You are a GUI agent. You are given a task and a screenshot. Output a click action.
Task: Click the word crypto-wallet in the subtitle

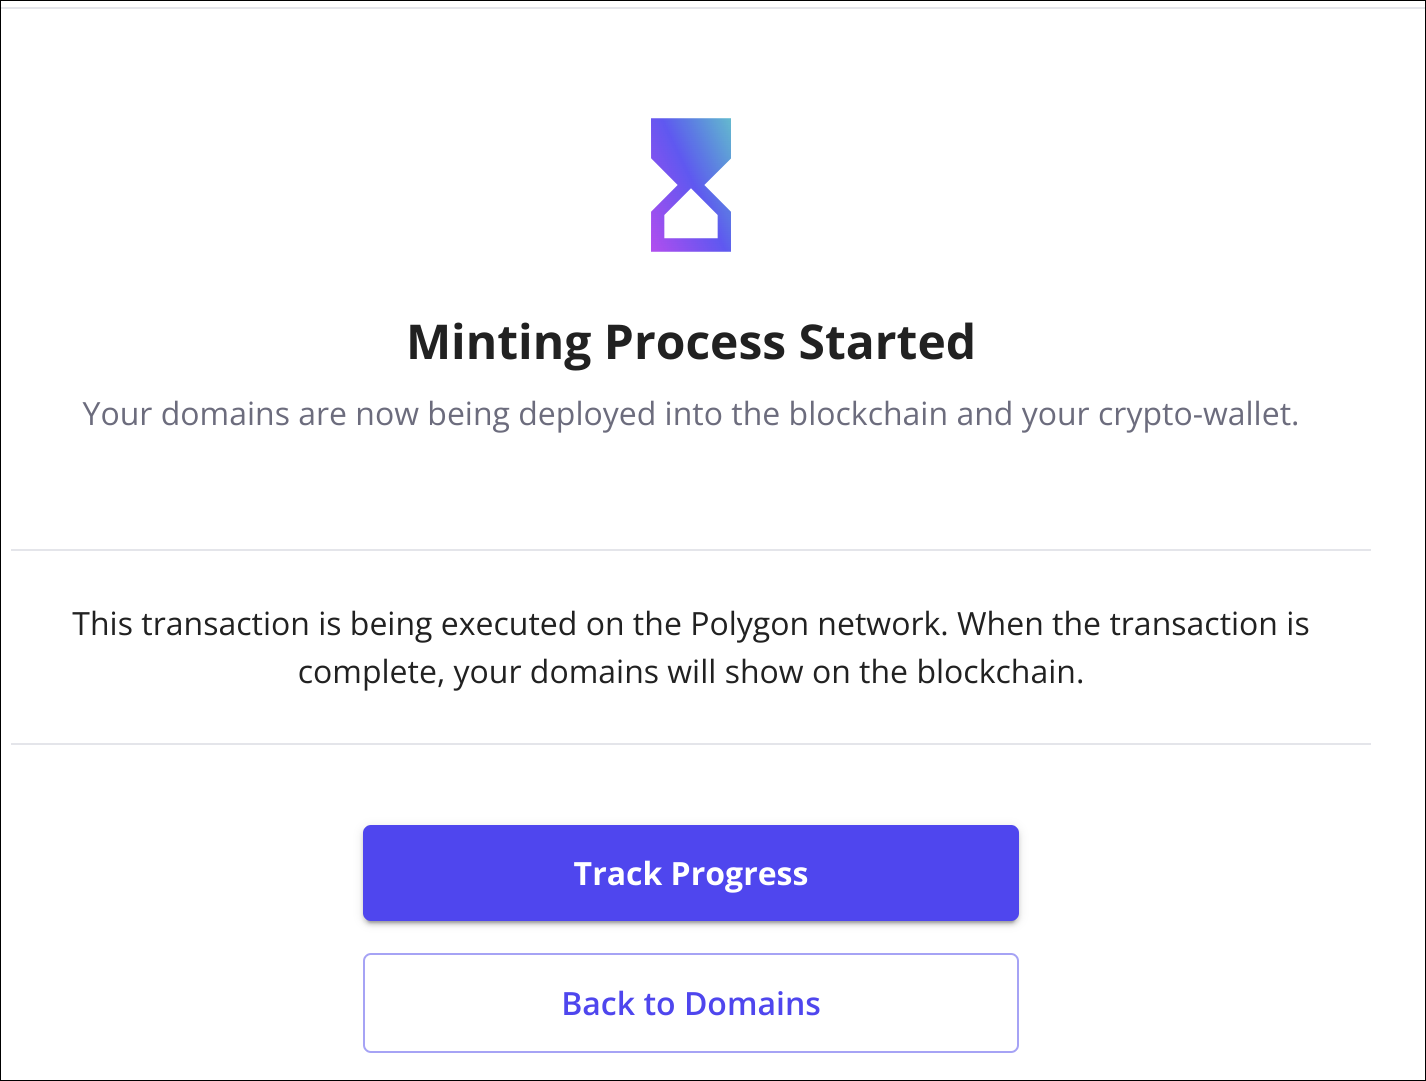tap(1199, 414)
